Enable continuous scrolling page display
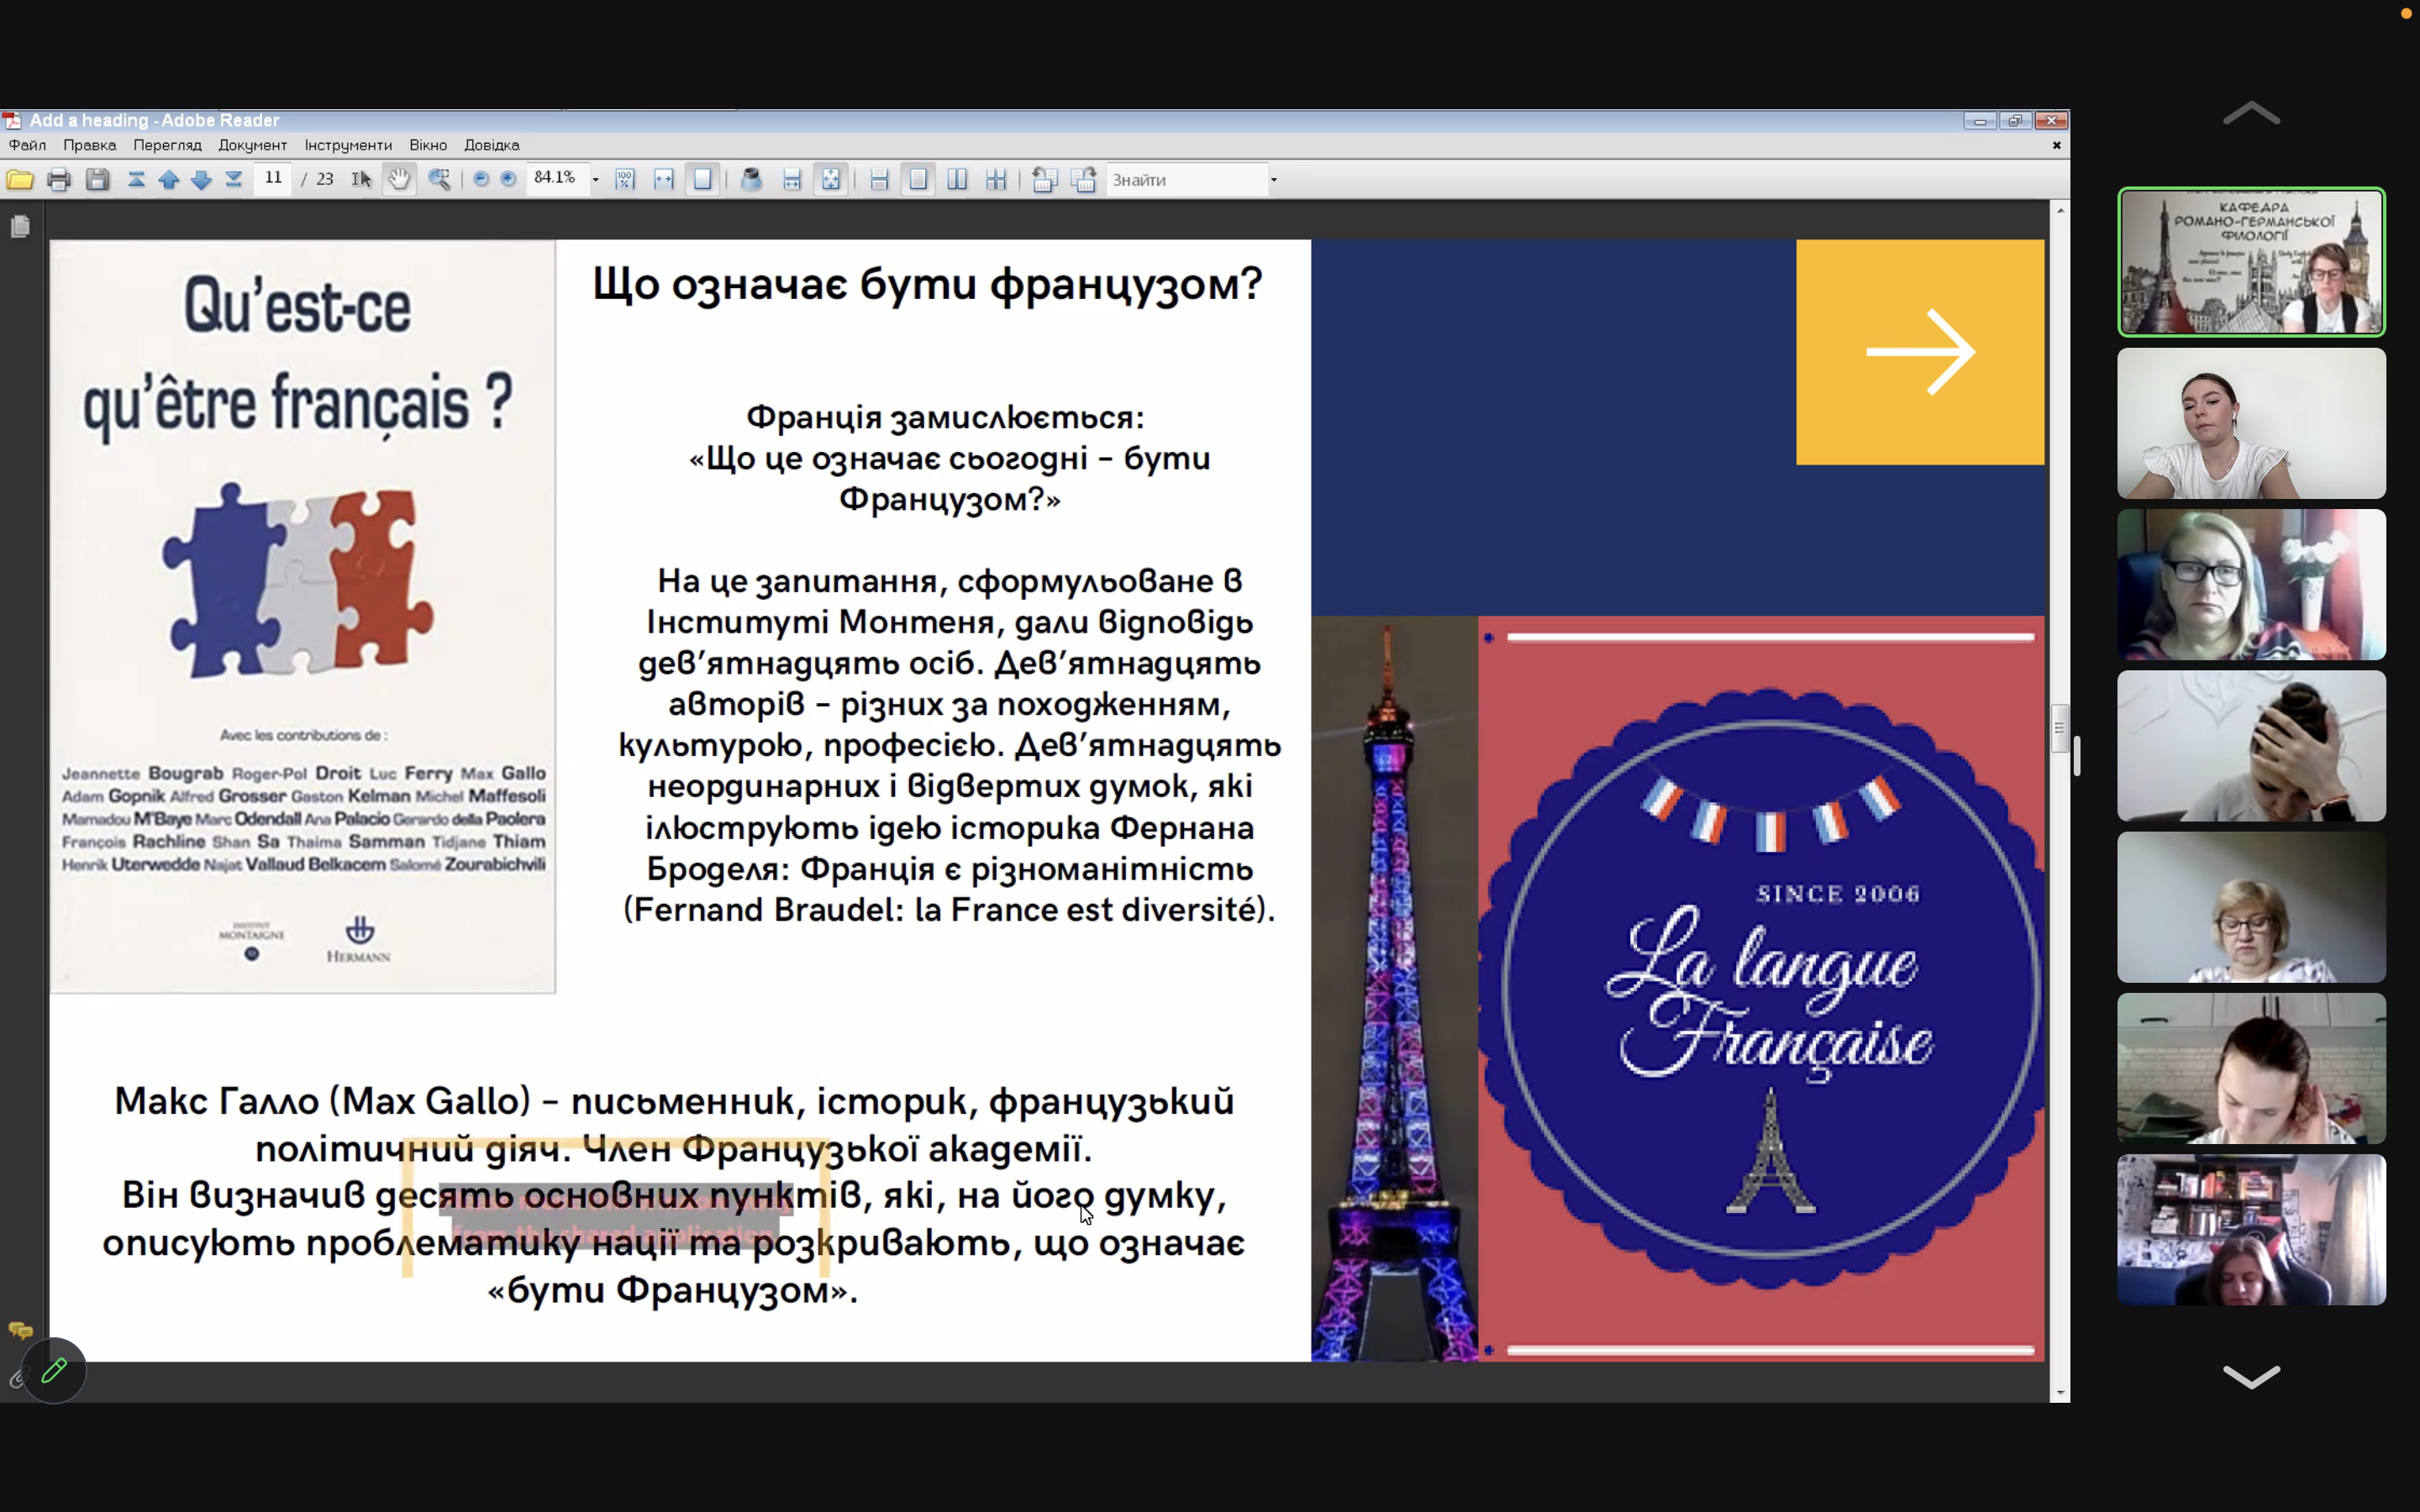This screenshot has width=2420, height=1512. coord(878,179)
